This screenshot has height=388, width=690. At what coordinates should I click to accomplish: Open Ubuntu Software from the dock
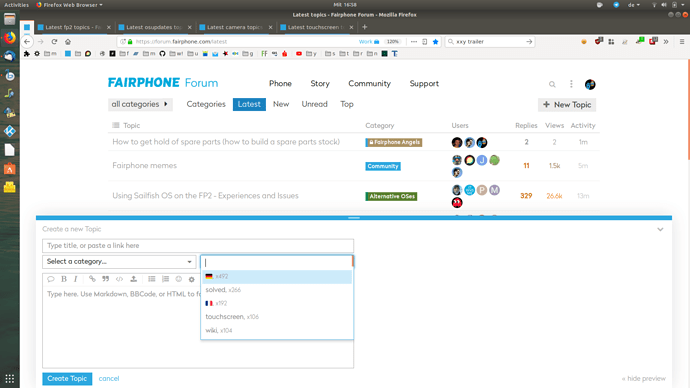click(10, 169)
